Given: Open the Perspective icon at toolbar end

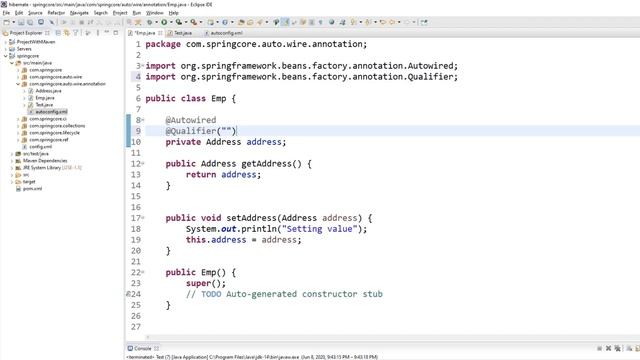Looking at the screenshot, I should (x=424, y=22).
